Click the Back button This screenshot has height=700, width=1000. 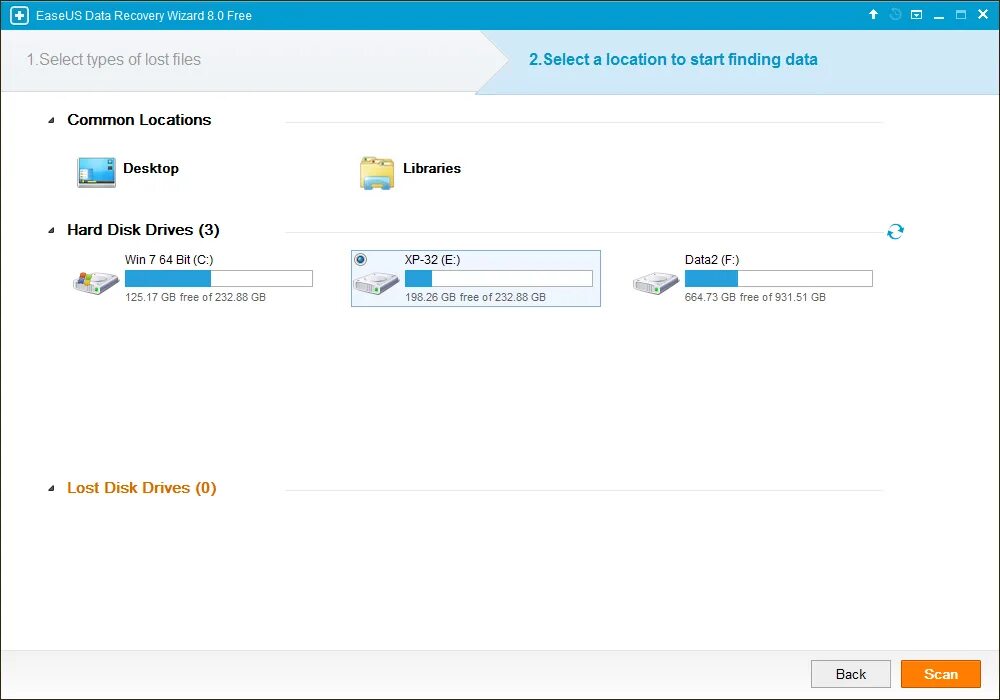[x=851, y=674]
